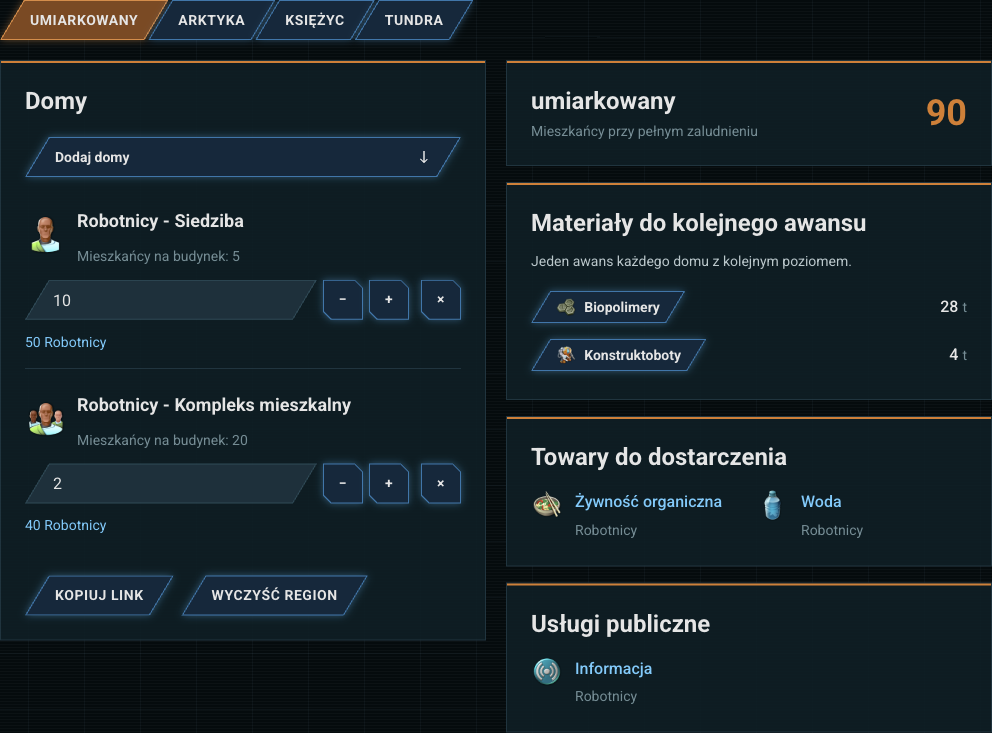The width and height of the screenshot is (992, 733).
Task: Open the Arktyka region tab
Action: pyautogui.click(x=211, y=20)
